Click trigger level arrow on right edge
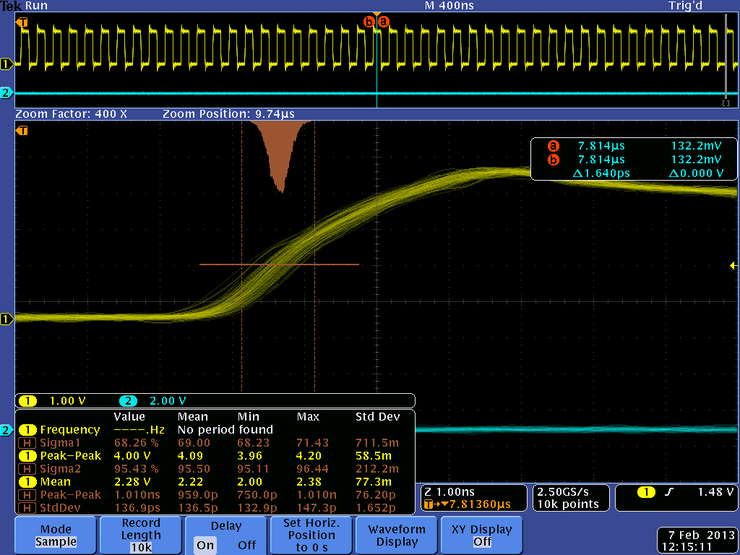The width and height of the screenshot is (740, 555). (x=733, y=266)
